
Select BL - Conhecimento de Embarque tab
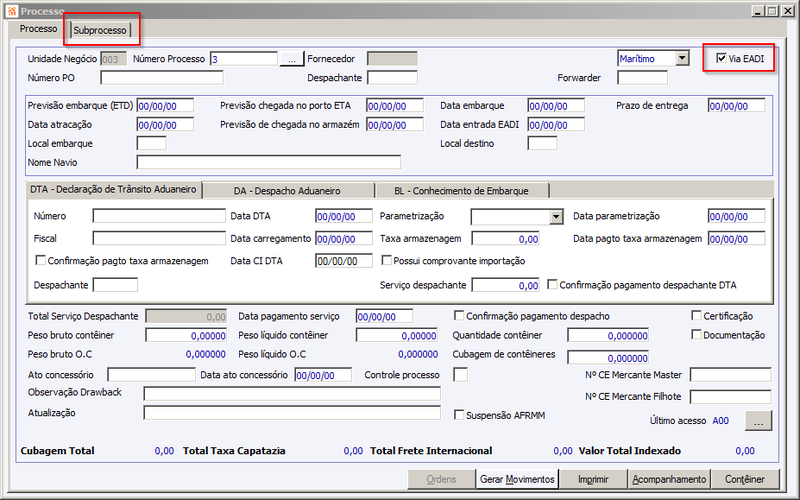(461, 191)
